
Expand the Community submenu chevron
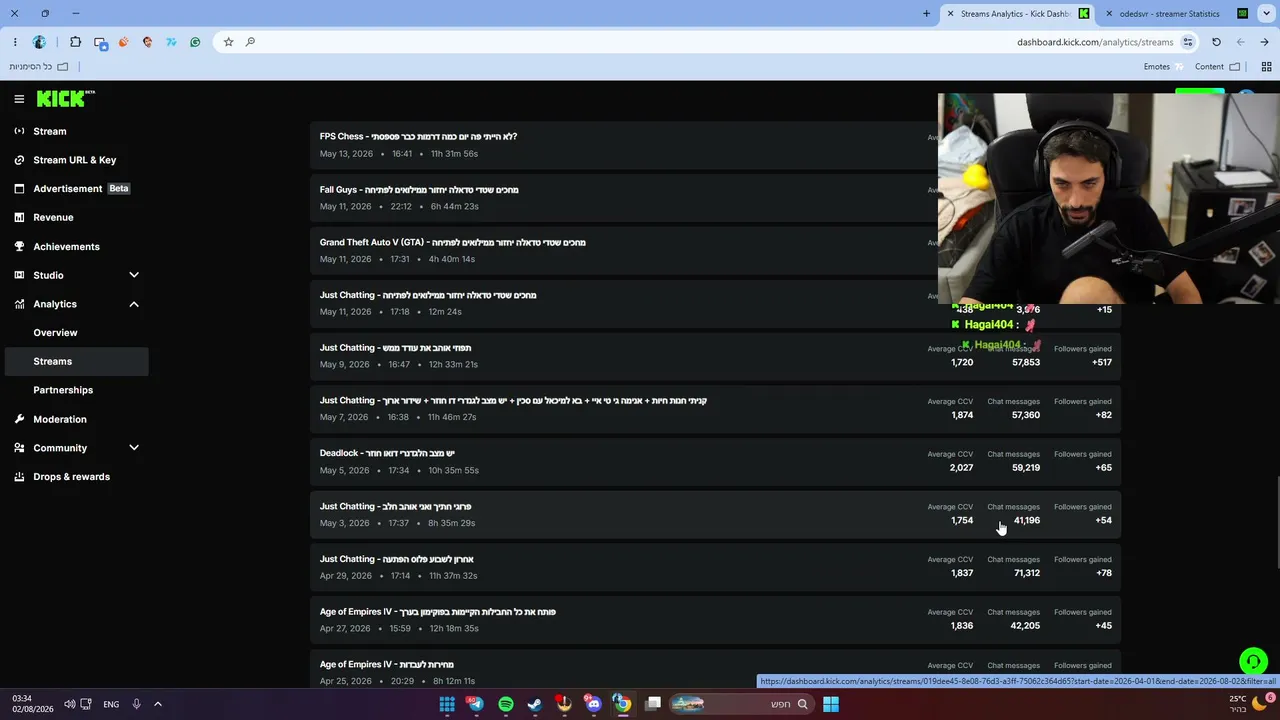coord(134,448)
